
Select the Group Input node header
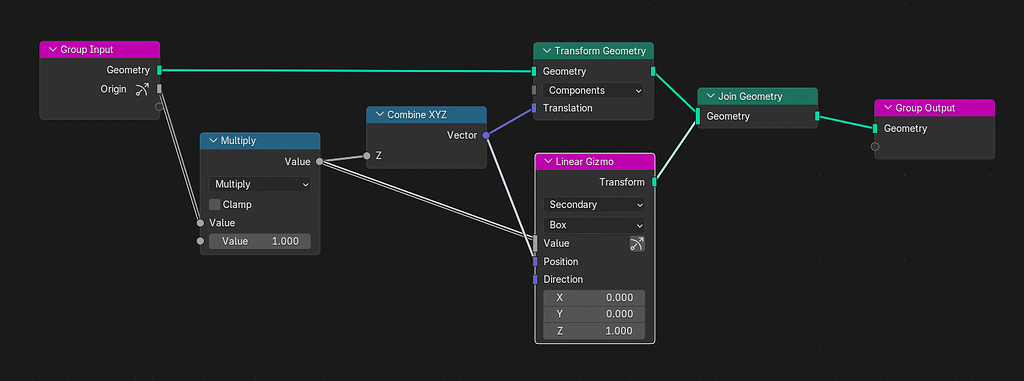coord(100,50)
